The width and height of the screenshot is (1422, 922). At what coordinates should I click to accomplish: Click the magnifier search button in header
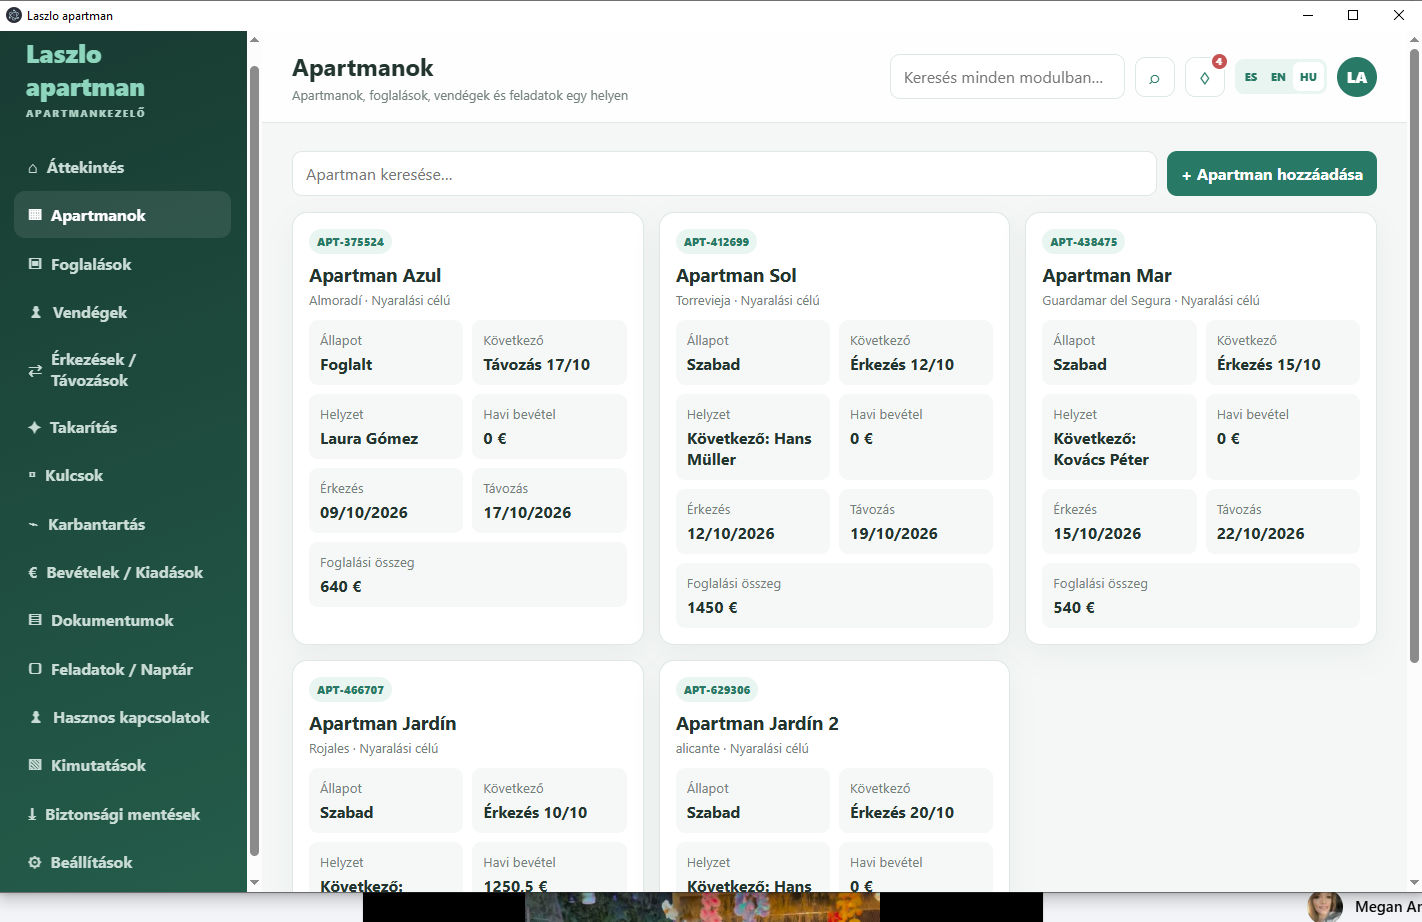coord(1155,77)
